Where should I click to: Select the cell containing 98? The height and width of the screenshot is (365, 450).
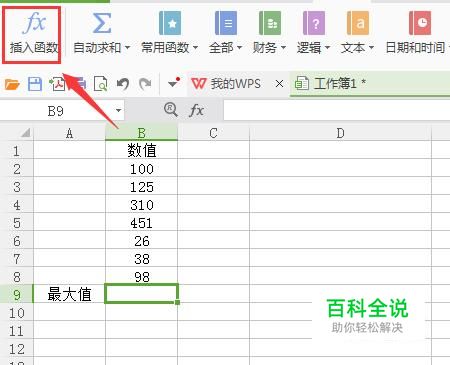141,276
